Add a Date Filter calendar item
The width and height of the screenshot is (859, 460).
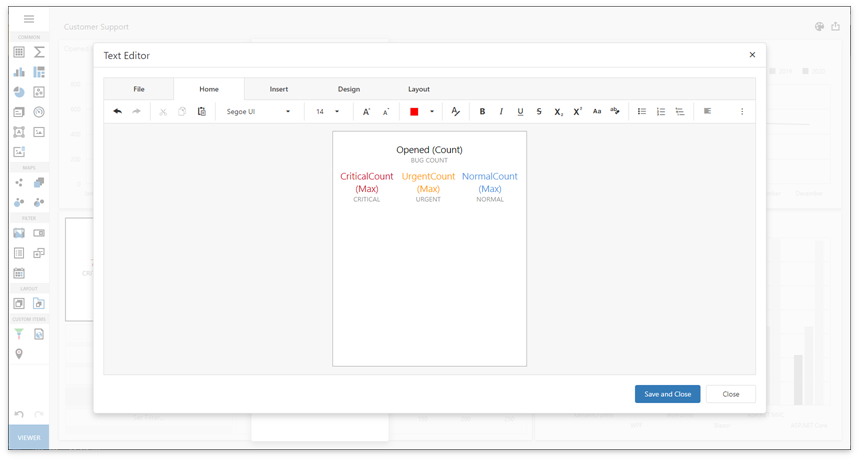pyautogui.click(x=19, y=273)
